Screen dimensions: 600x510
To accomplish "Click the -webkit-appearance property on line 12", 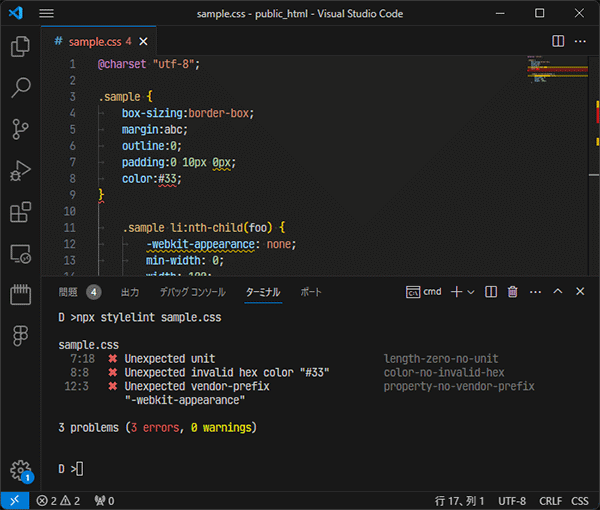I will pos(201,244).
